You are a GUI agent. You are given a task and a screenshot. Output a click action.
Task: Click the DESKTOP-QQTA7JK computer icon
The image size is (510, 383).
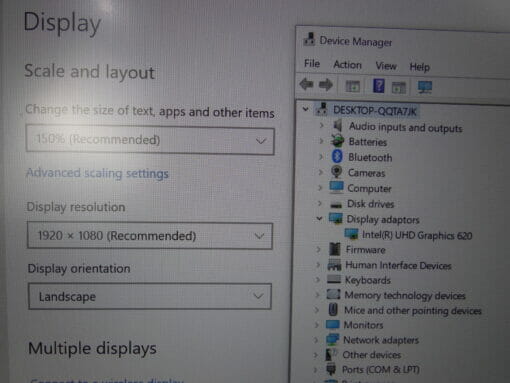(322, 109)
